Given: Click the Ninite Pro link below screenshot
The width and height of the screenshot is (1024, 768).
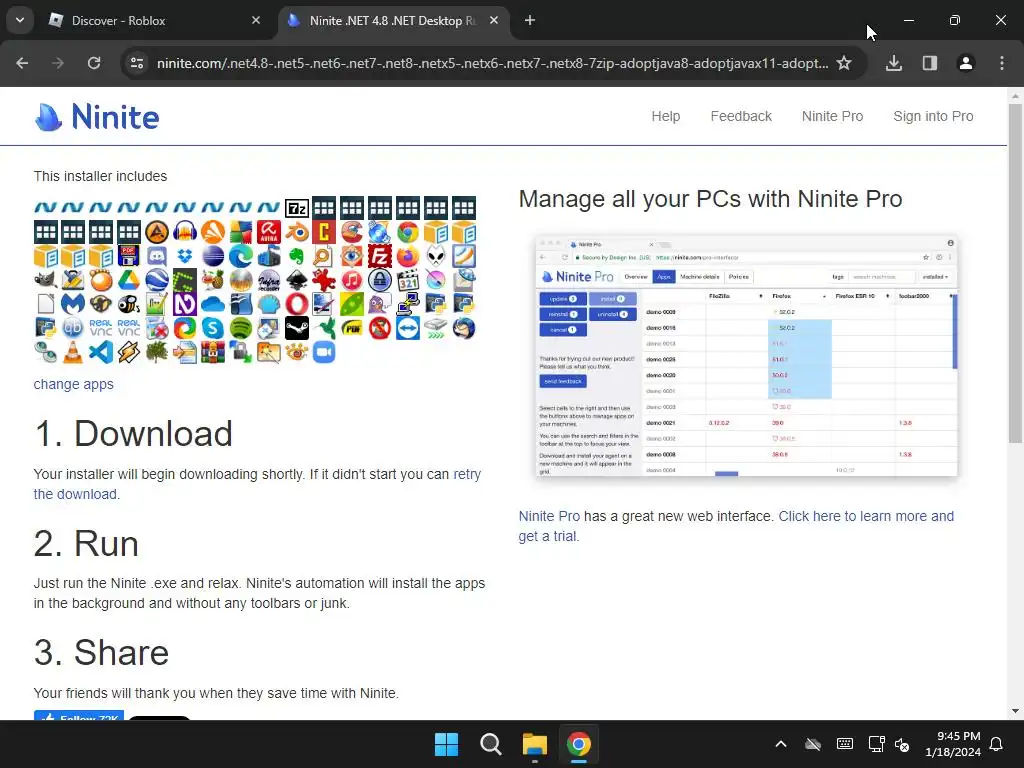Looking at the screenshot, I should [549, 516].
